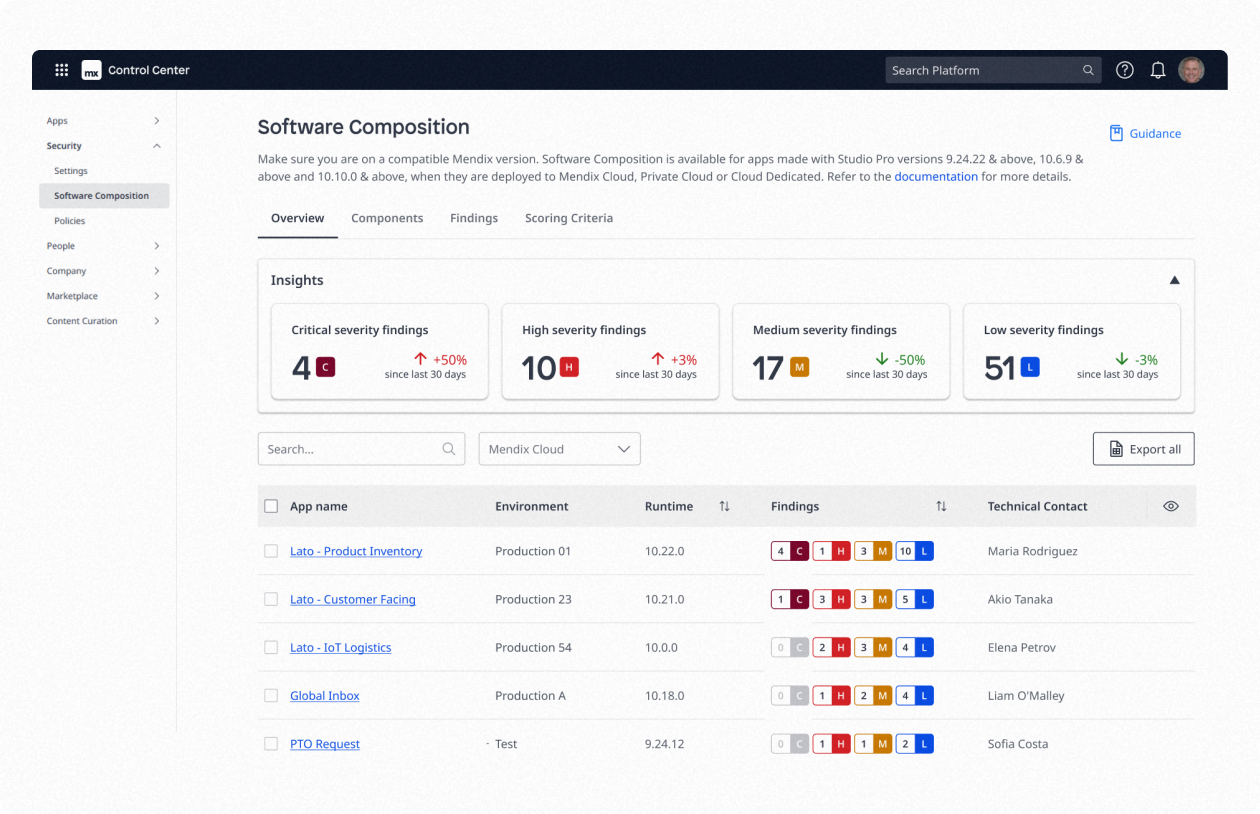Viewport: 1260px width, 814px height.
Task: Open the help question mark icon
Action: 1125,70
